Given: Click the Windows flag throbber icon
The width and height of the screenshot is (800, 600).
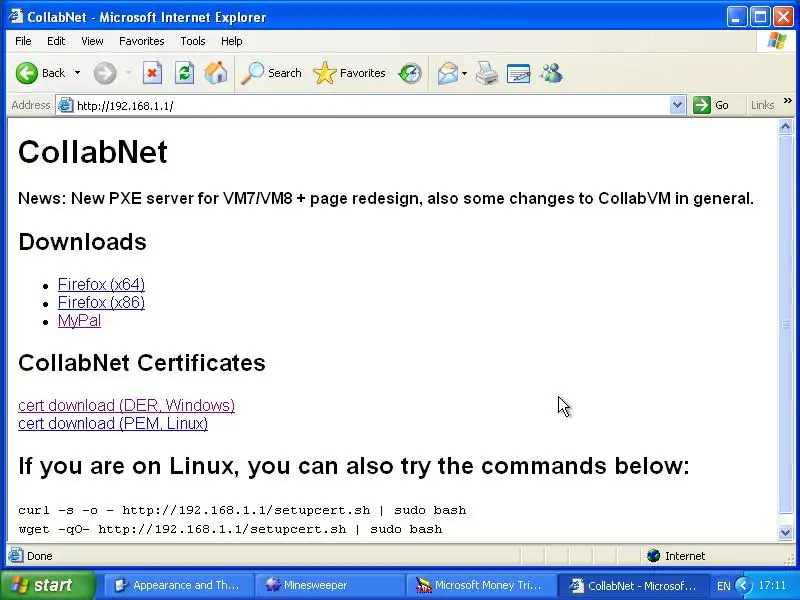Looking at the screenshot, I should pos(776,41).
